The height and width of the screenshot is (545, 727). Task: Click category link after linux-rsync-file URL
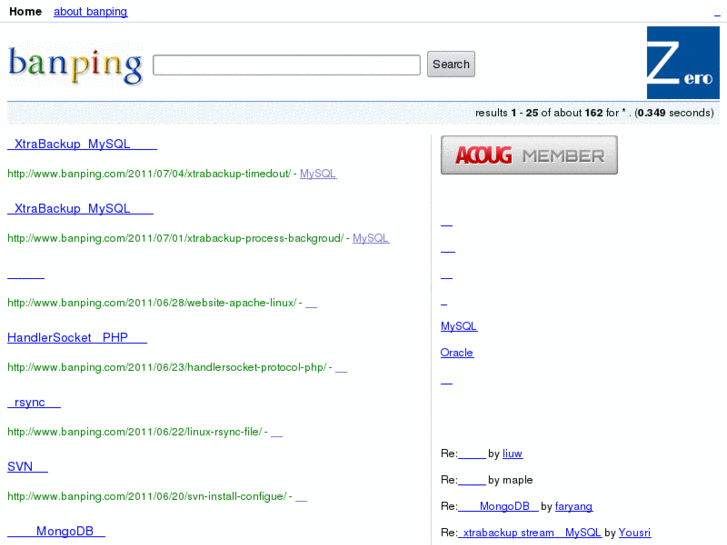[x=277, y=432]
